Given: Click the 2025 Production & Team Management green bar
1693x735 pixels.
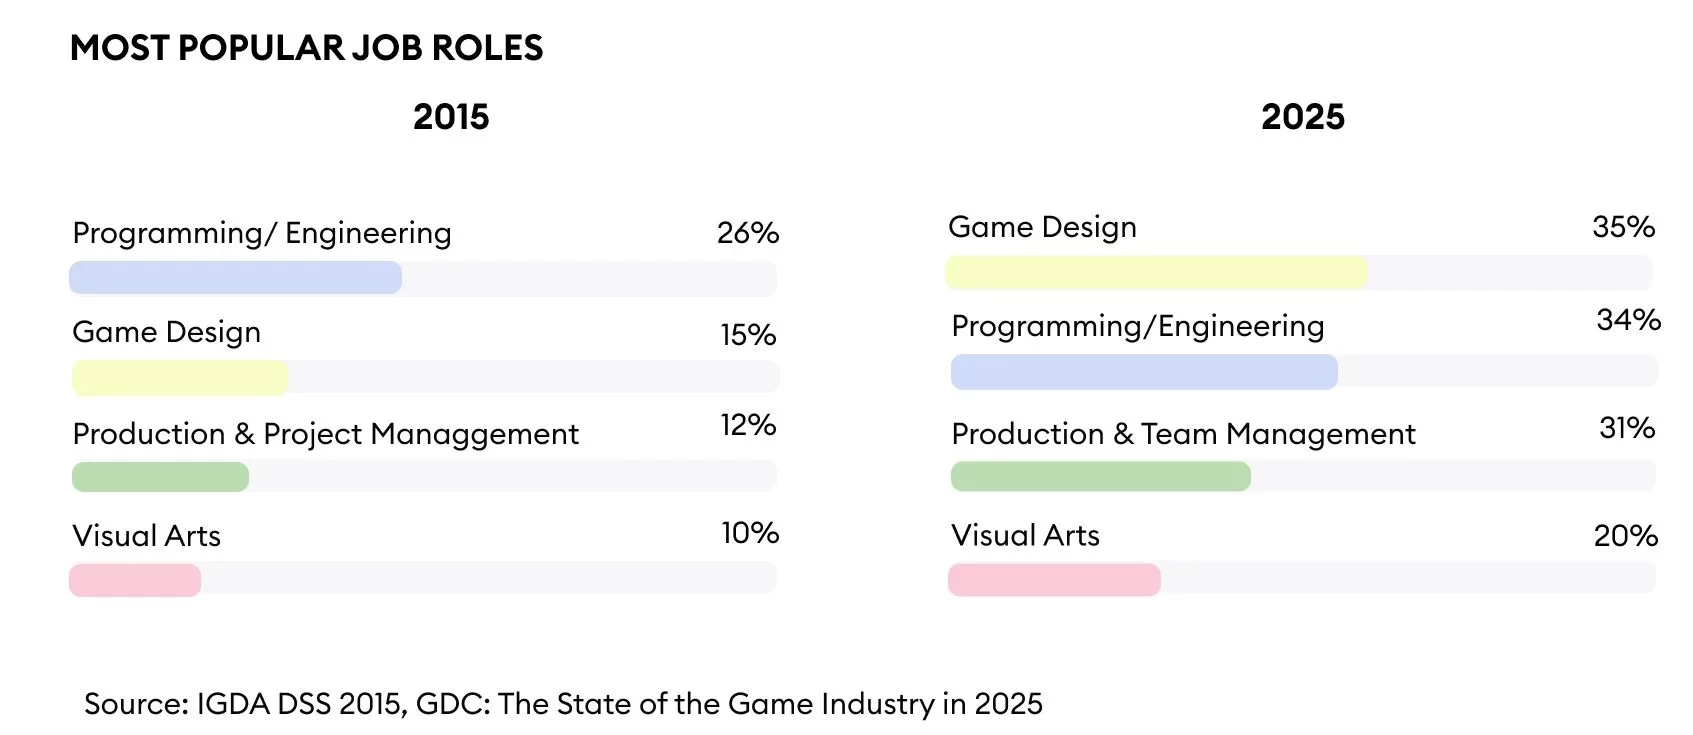Looking at the screenshot, I should (x=1100, y=476).
